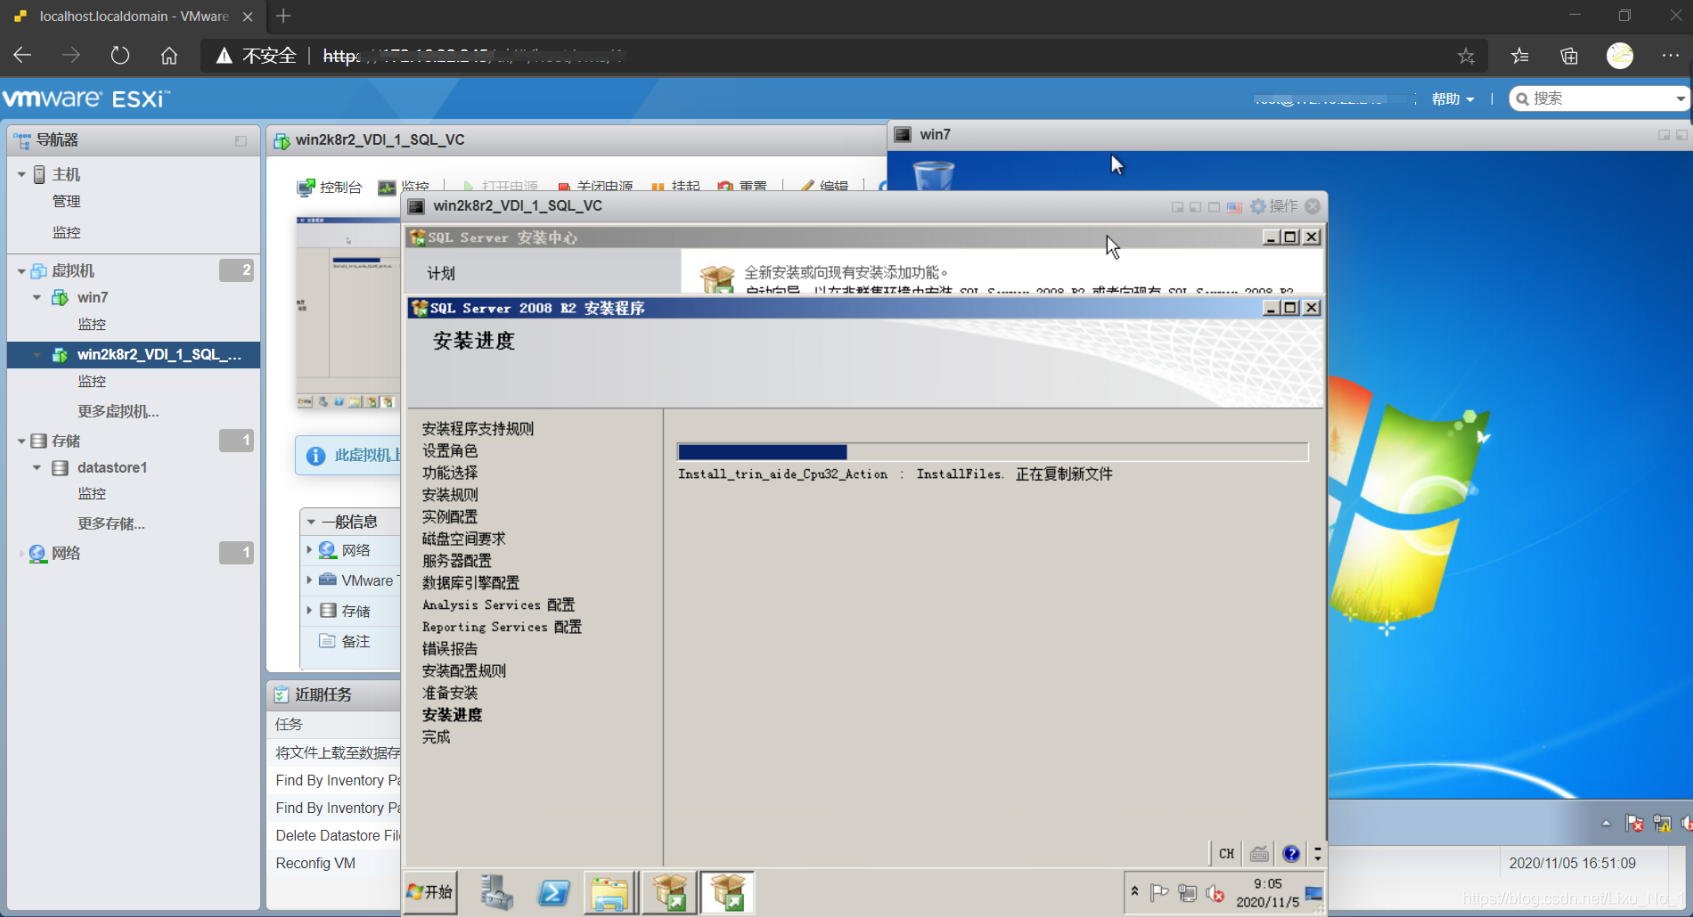Click the 关闭电源 toolbar button
The height and width of the screenshot is (917, 1693).
(595, 187)
